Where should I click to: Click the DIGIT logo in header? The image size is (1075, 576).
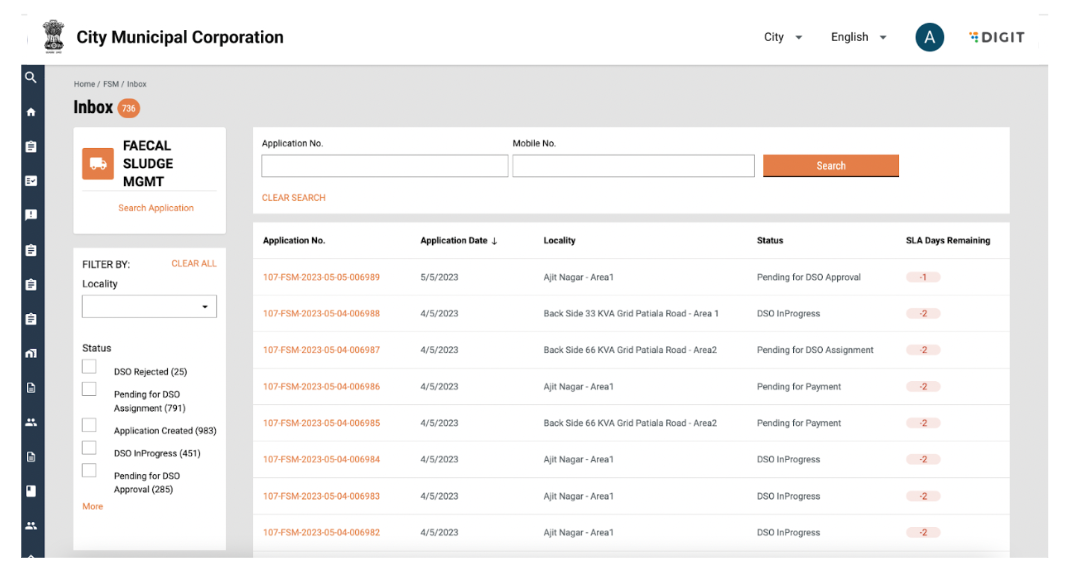(x=997, y=38)
